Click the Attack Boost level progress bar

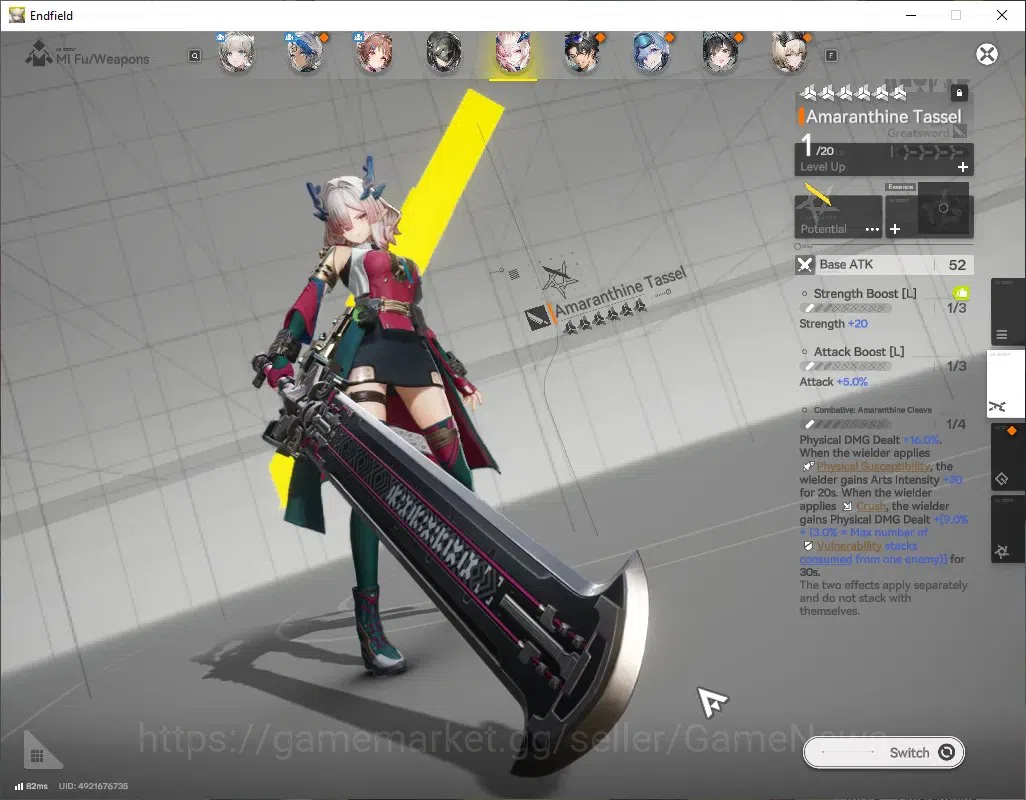point(845,366)
